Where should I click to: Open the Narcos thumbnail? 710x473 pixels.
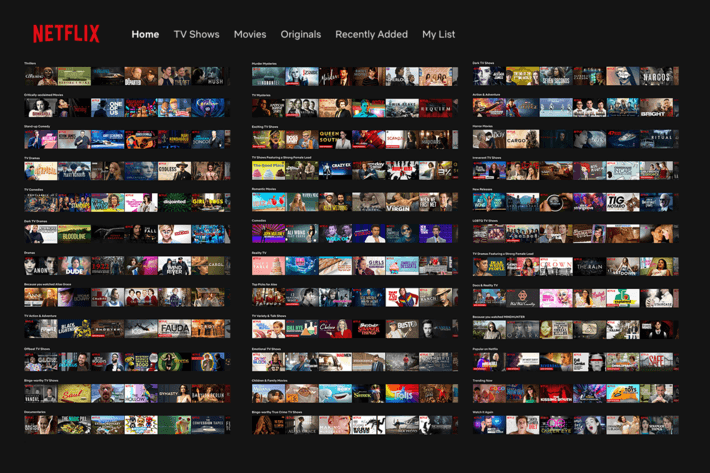tap(657, 76)
